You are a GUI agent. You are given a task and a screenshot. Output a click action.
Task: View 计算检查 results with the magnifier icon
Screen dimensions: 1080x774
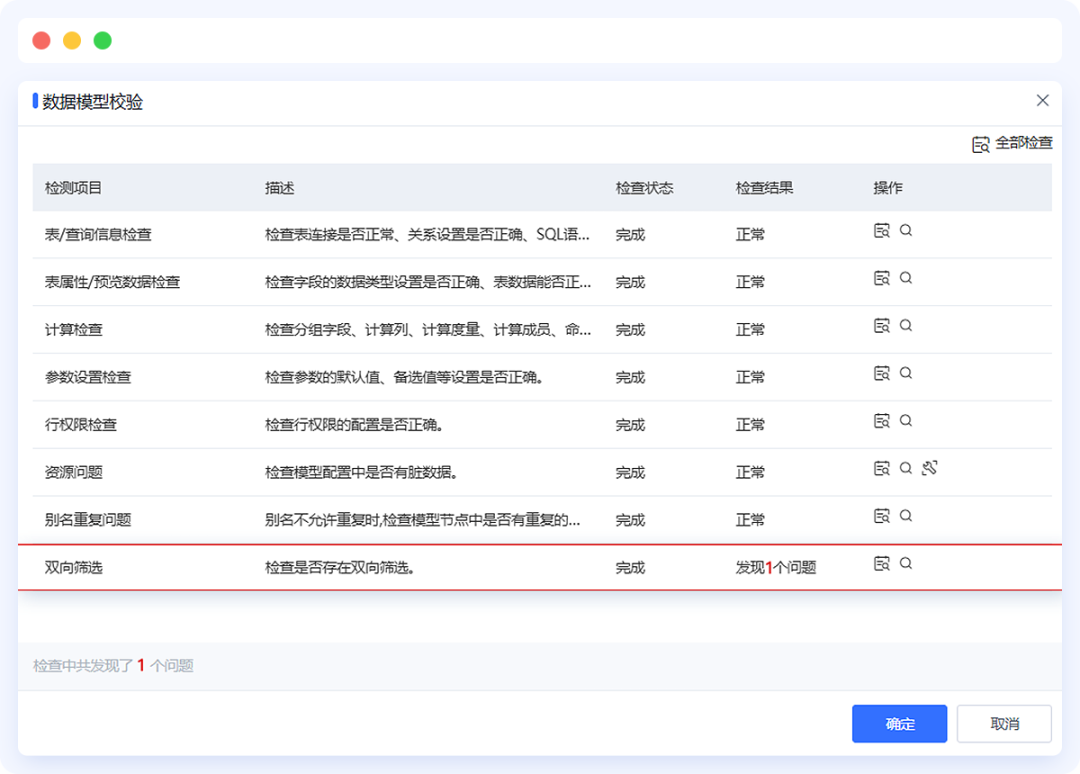coord(906,325)
